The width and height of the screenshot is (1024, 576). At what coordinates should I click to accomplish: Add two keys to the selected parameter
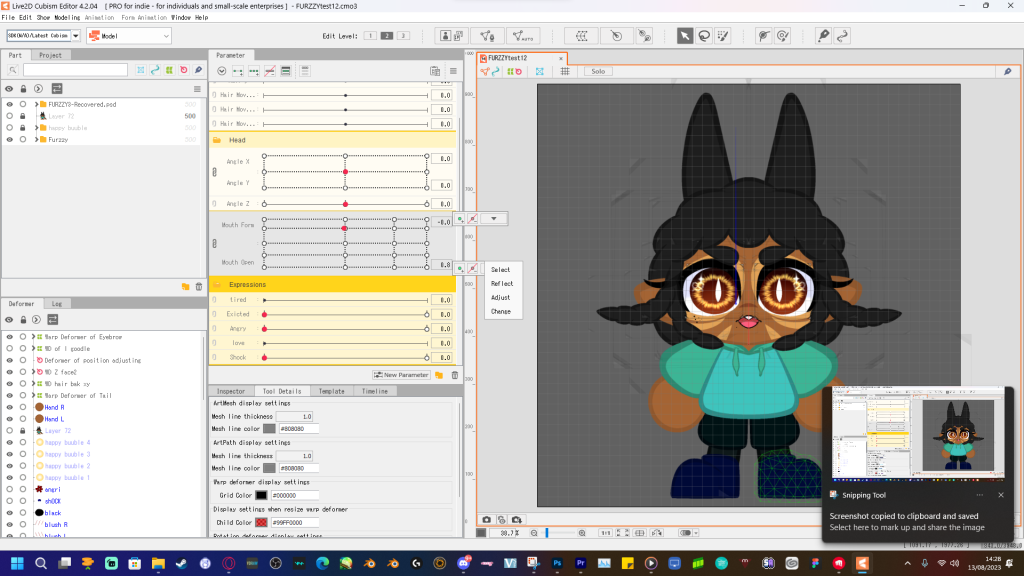click(238, 71)
